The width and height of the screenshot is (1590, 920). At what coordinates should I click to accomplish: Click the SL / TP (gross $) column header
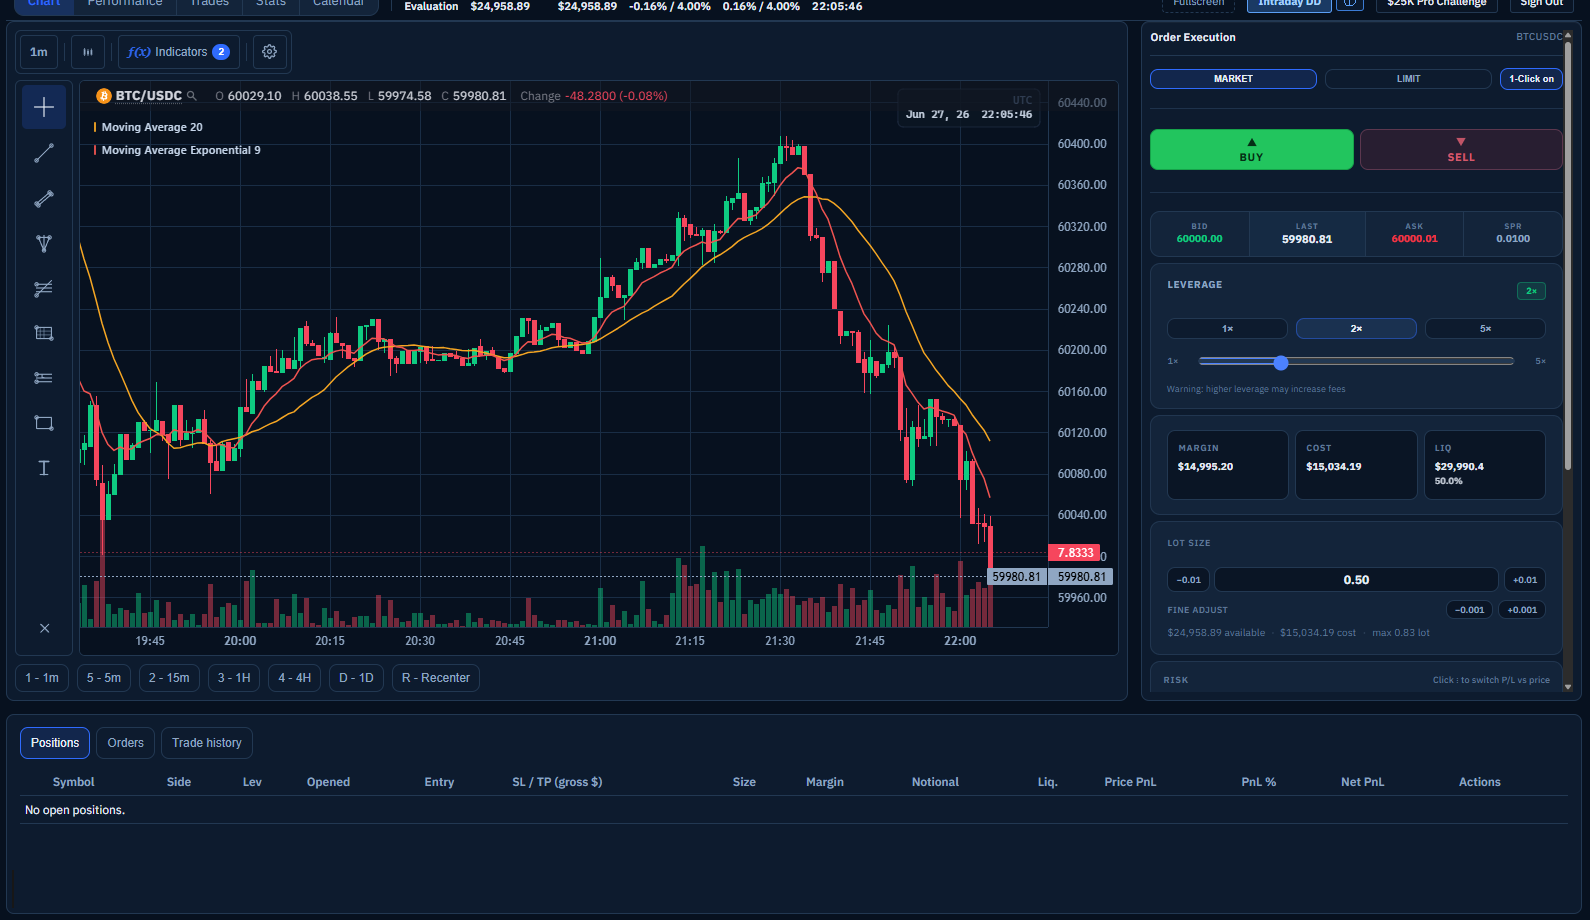(x=557, y=782)
